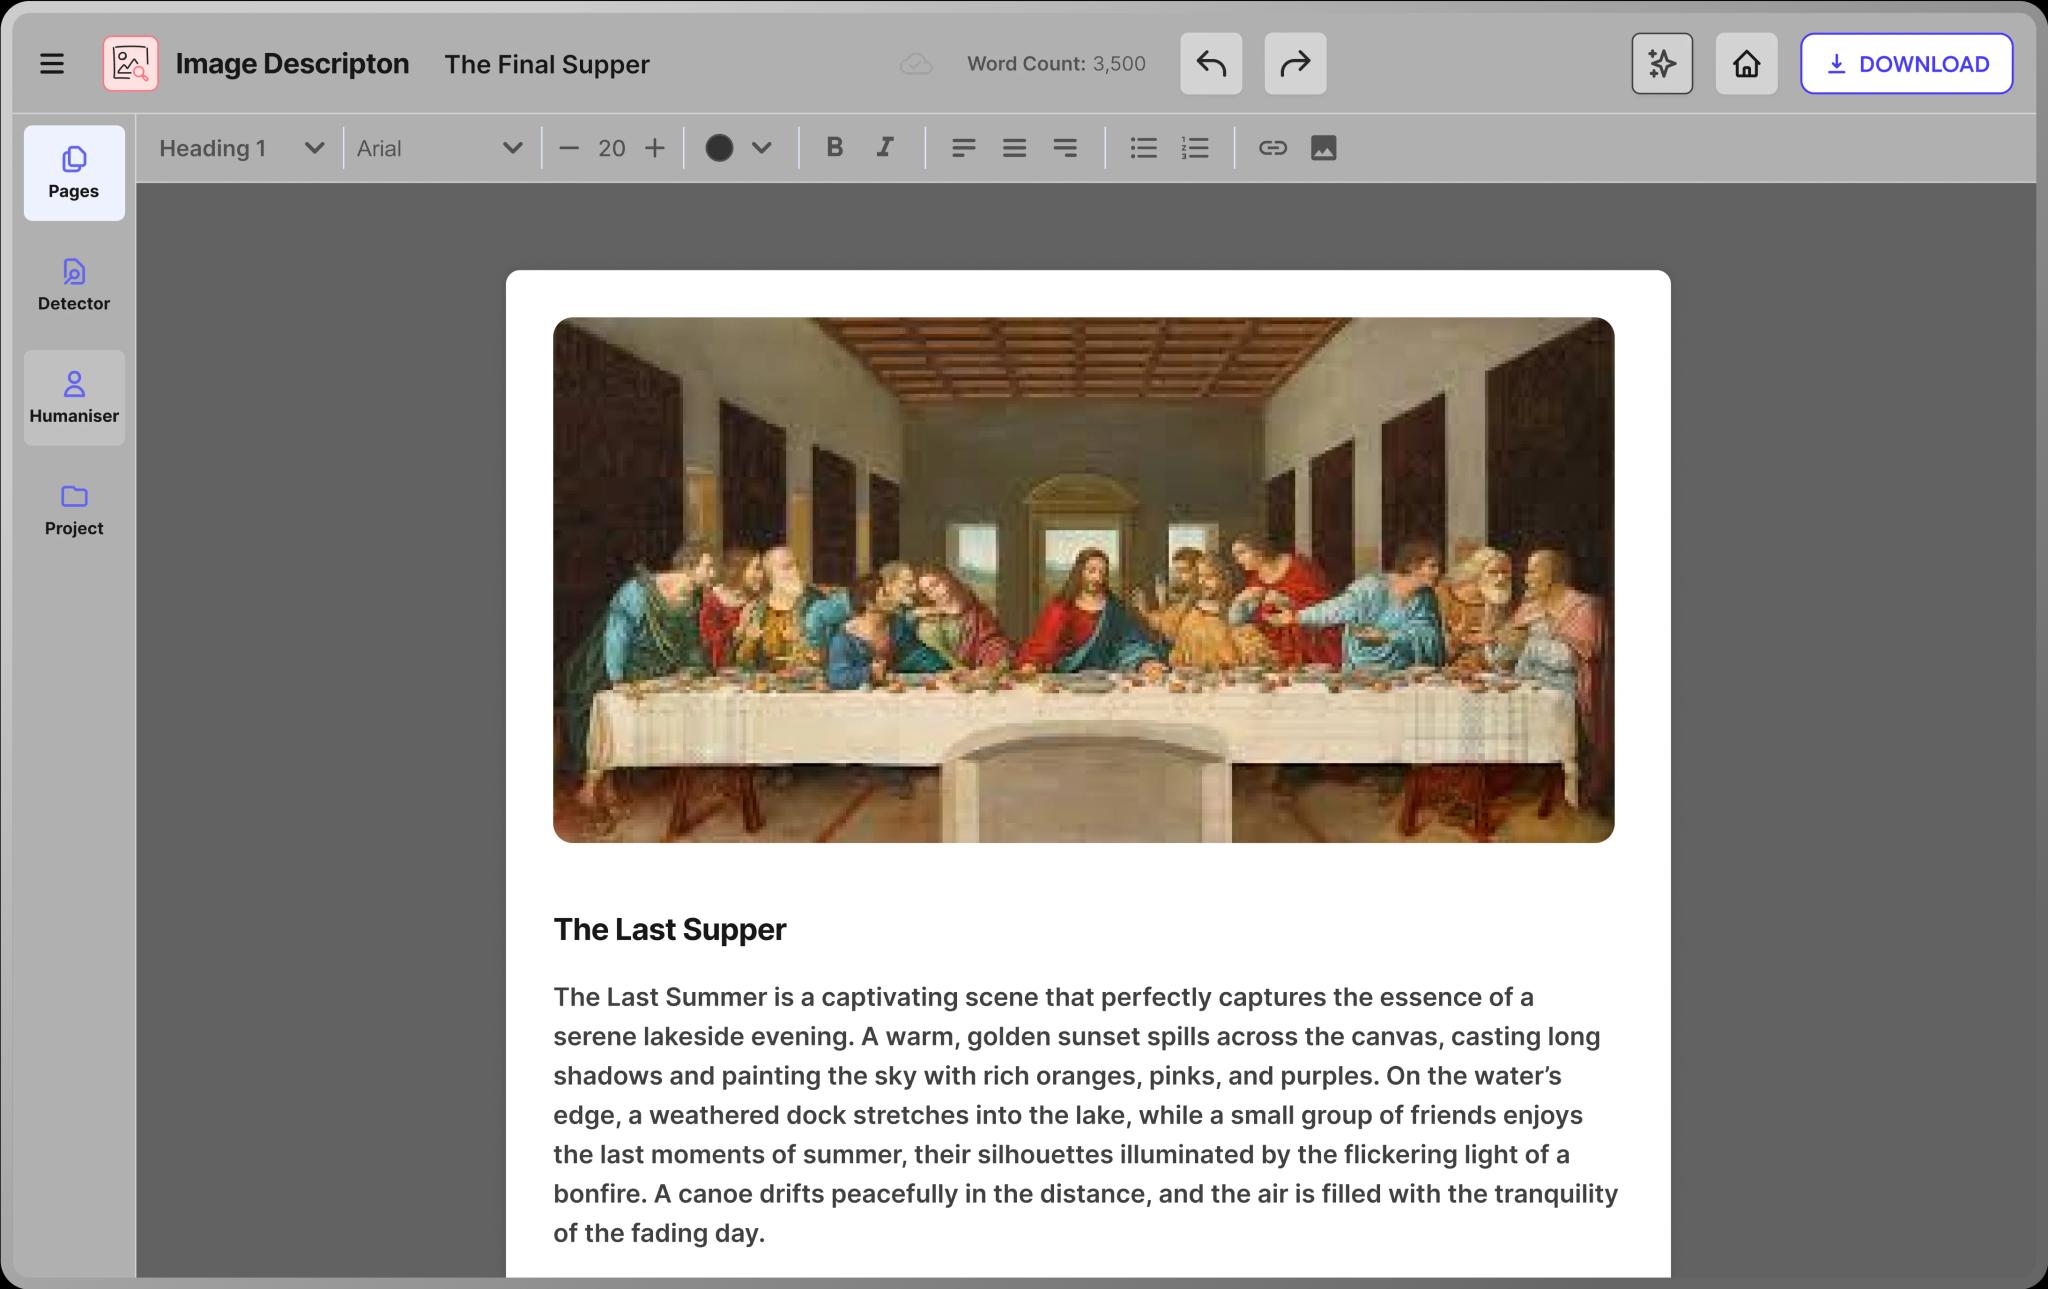This screenshot has height=1289, width=2048.
Task: Click the DOWNLOAD button
Action: click(x=1906, y=64)
